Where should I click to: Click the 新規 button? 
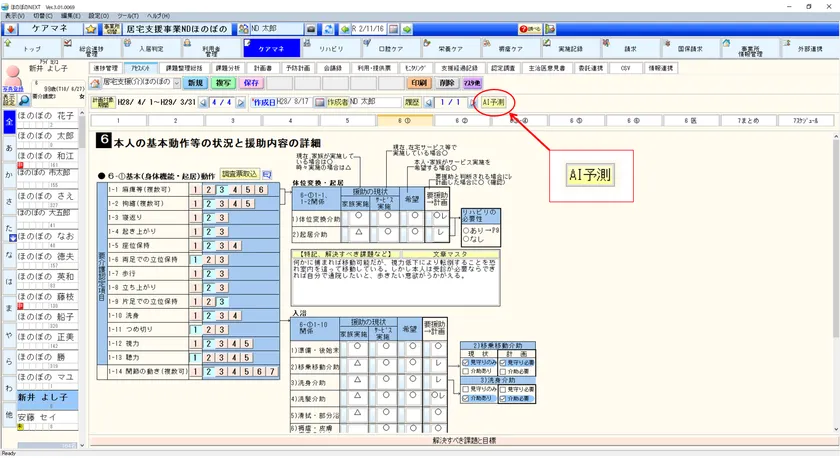tap(196, 83)
